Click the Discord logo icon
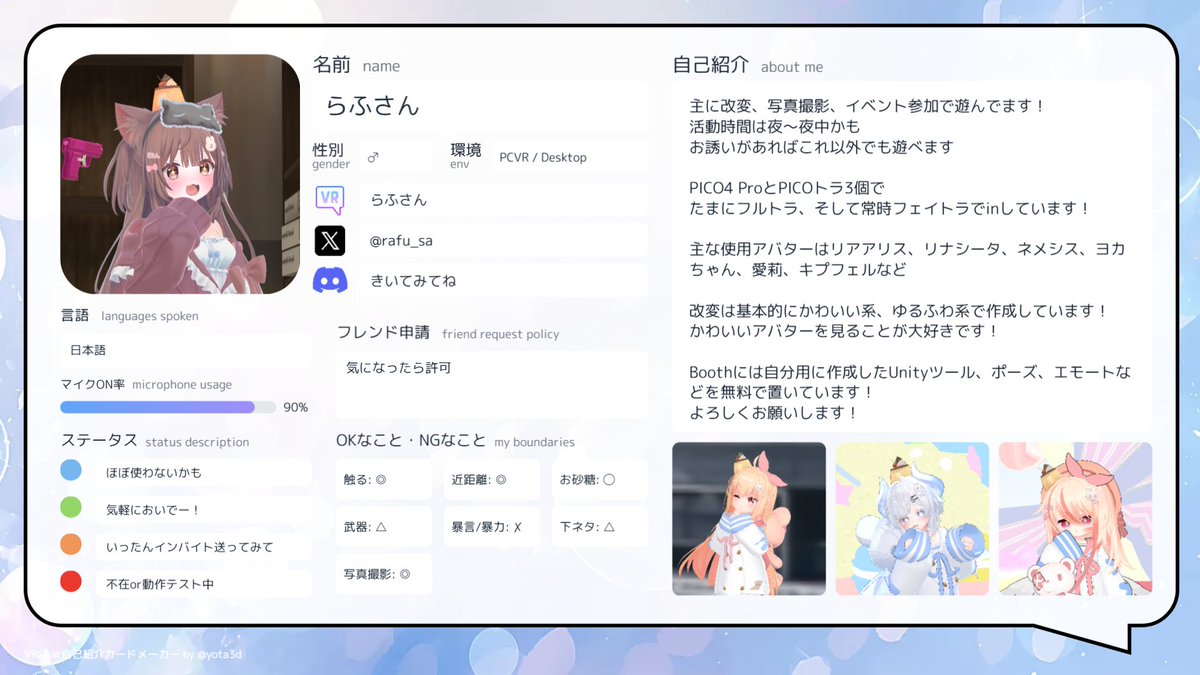 click(330, 281)
